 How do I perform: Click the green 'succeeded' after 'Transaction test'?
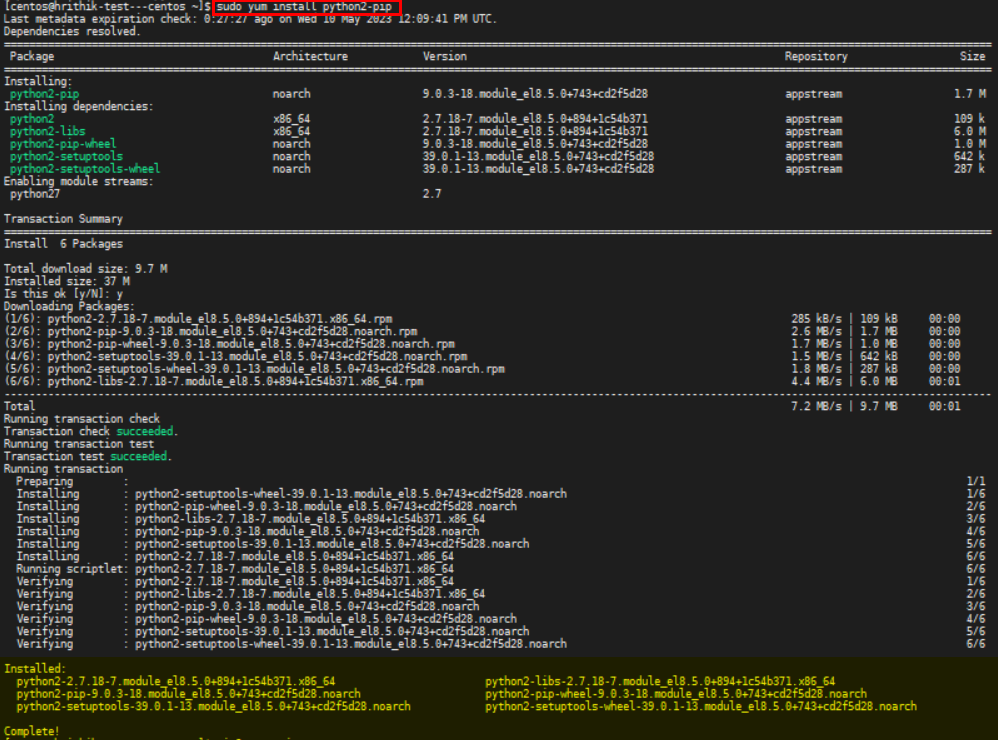(139, 456)
